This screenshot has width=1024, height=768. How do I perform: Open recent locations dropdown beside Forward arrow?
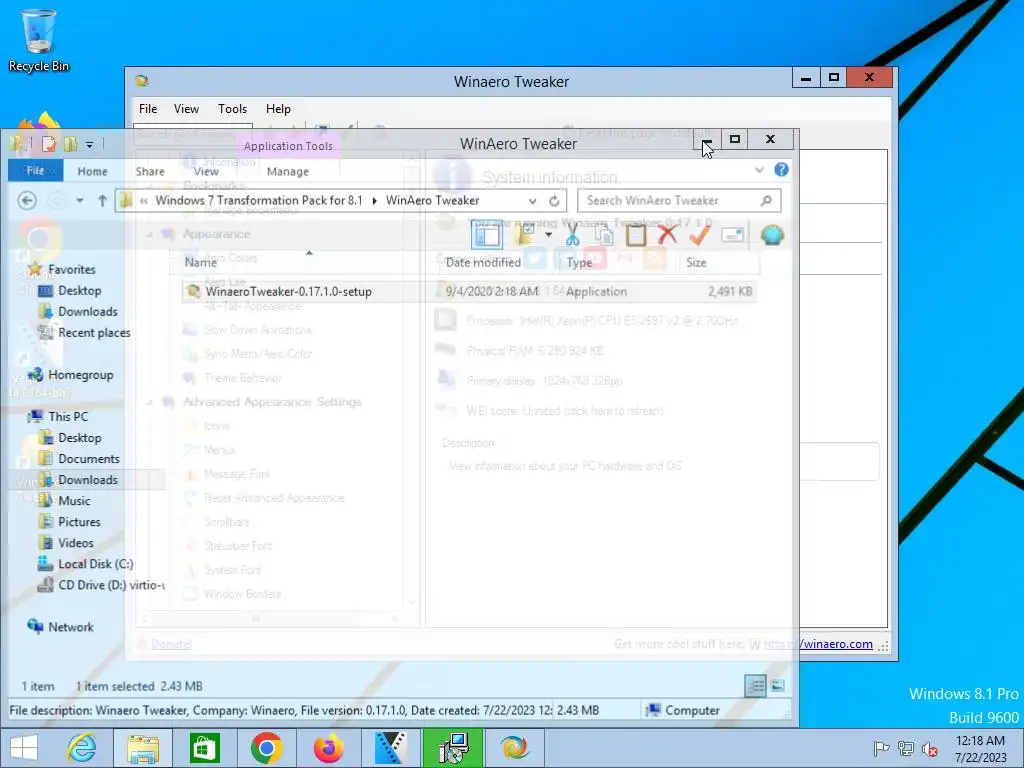[80, 200]
